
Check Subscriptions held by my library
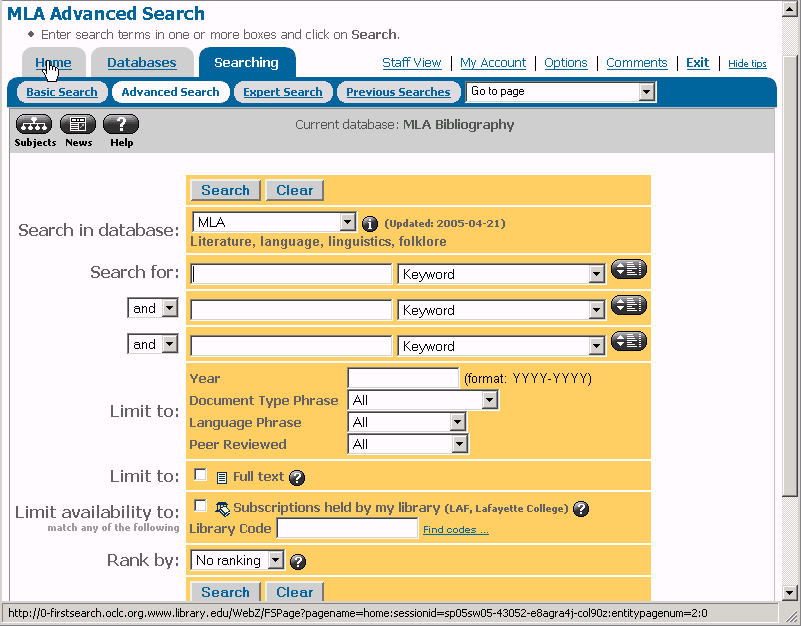(200, 506)
